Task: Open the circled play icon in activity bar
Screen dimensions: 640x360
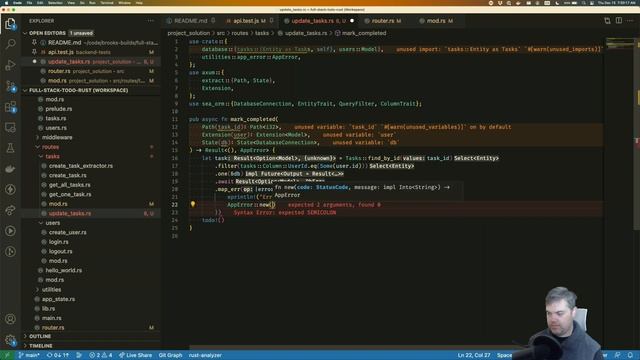Action: coord(10,231)
